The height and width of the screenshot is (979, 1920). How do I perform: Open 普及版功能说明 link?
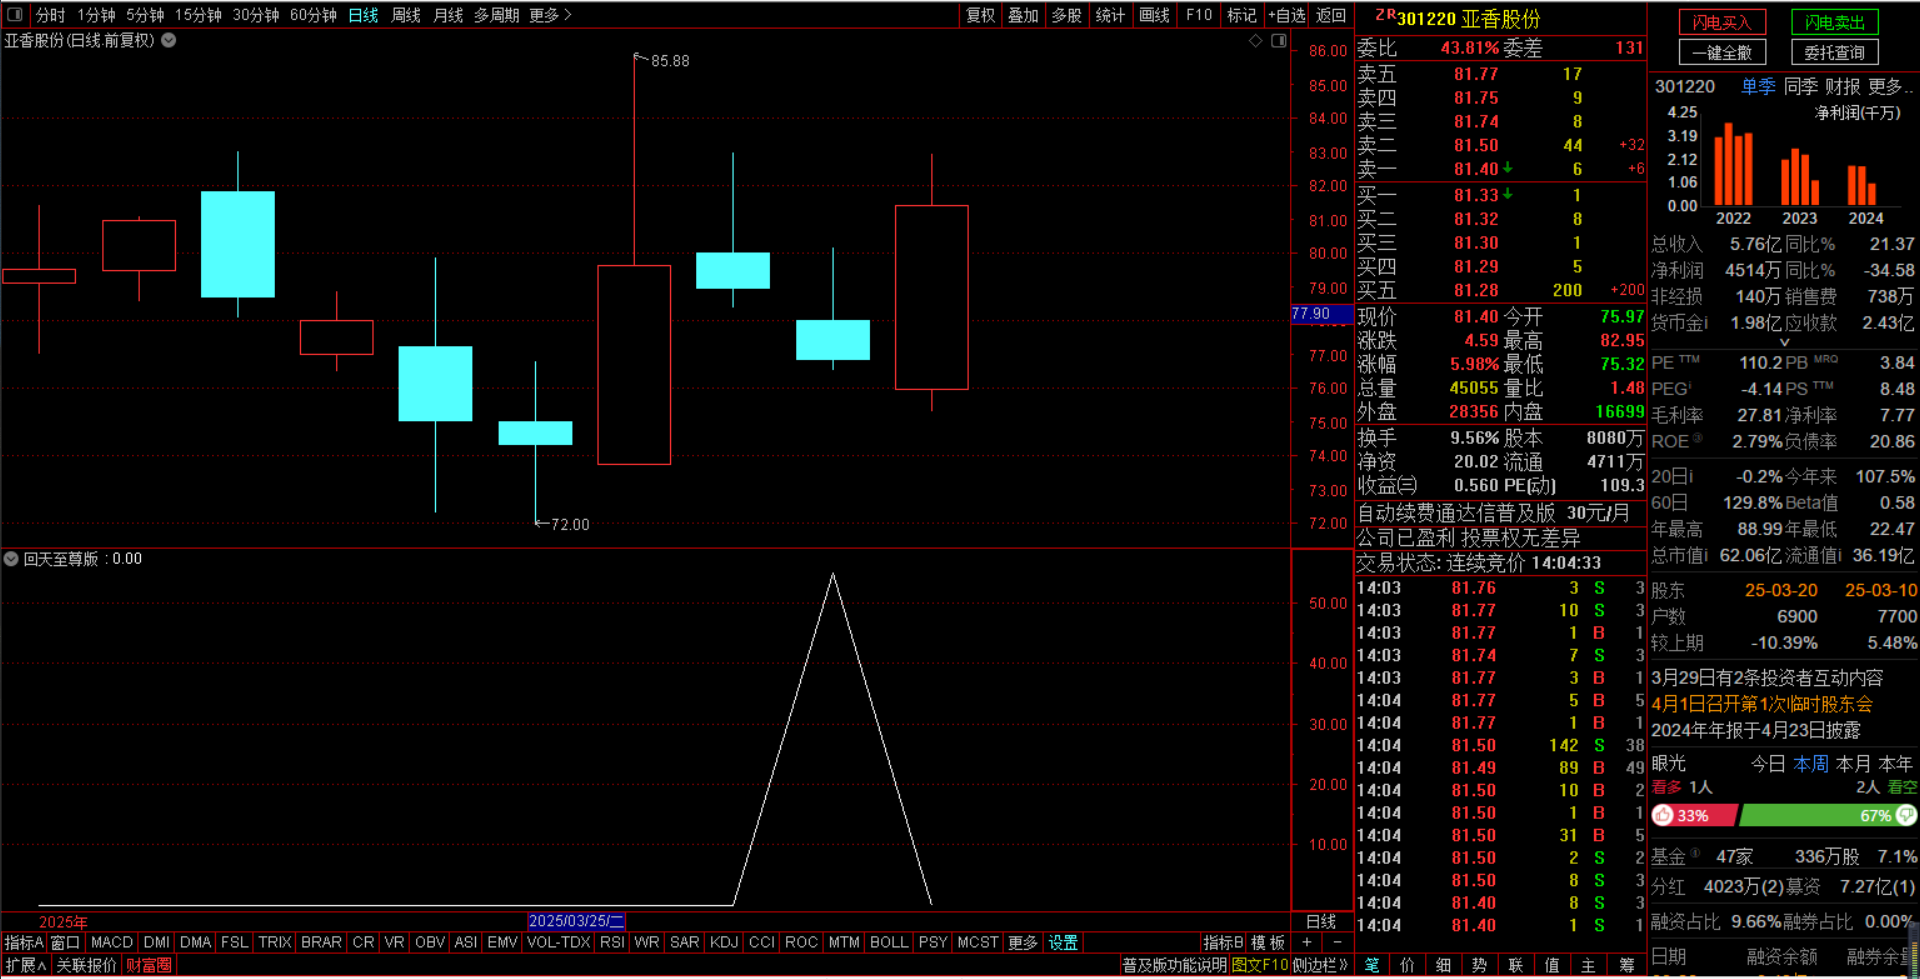[x=1174, y=965]
